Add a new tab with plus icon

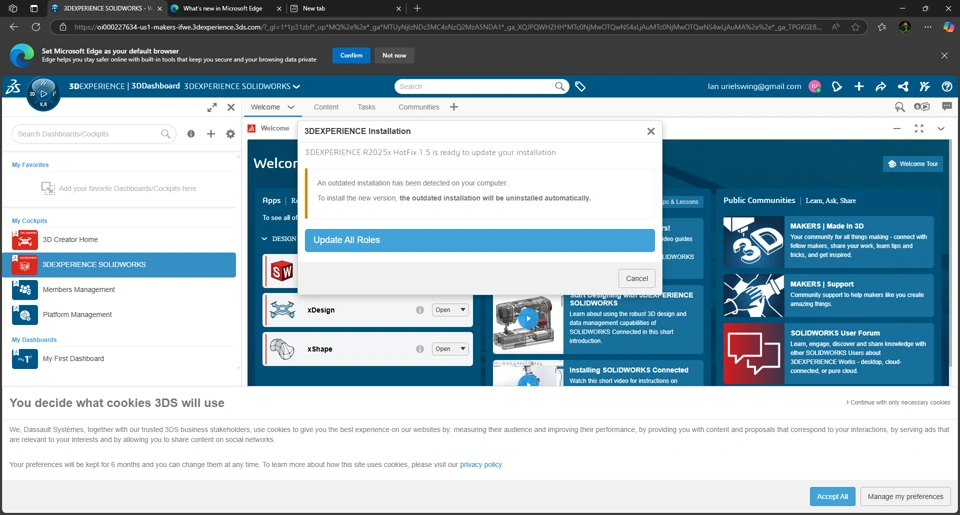[x=454, y=107]
